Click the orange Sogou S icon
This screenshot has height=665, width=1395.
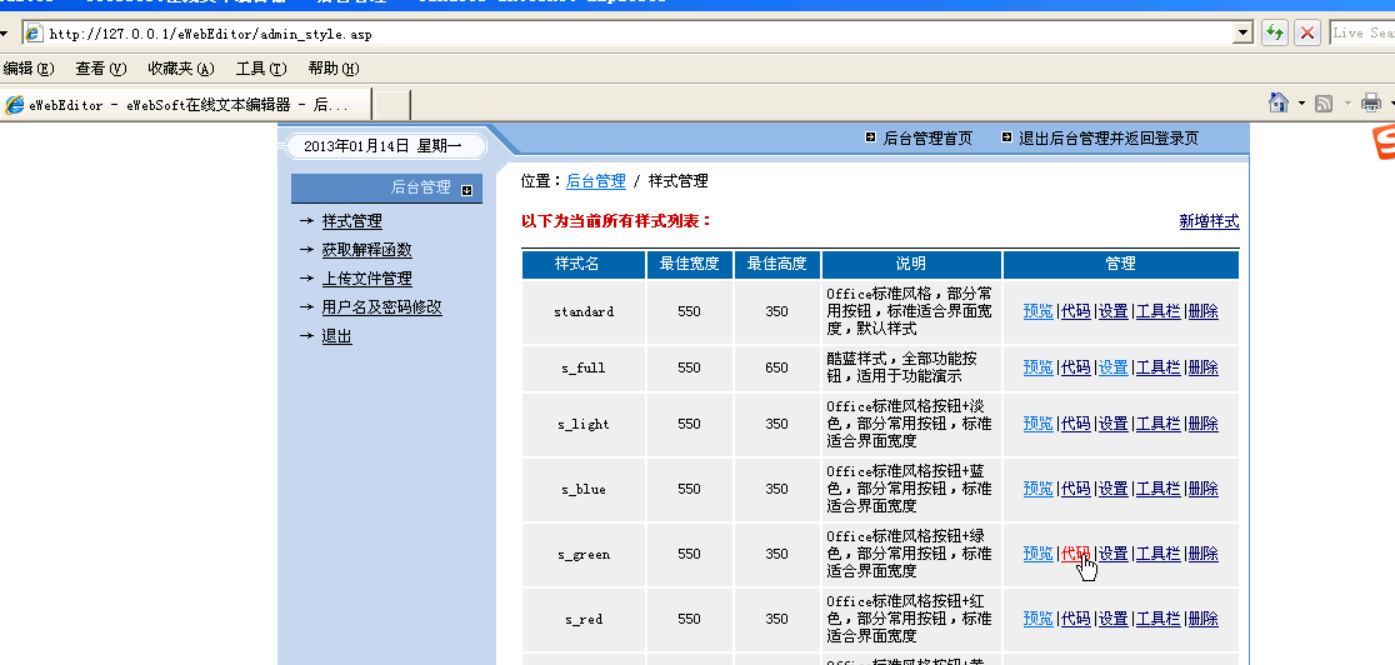click(x=1384, y=142)
